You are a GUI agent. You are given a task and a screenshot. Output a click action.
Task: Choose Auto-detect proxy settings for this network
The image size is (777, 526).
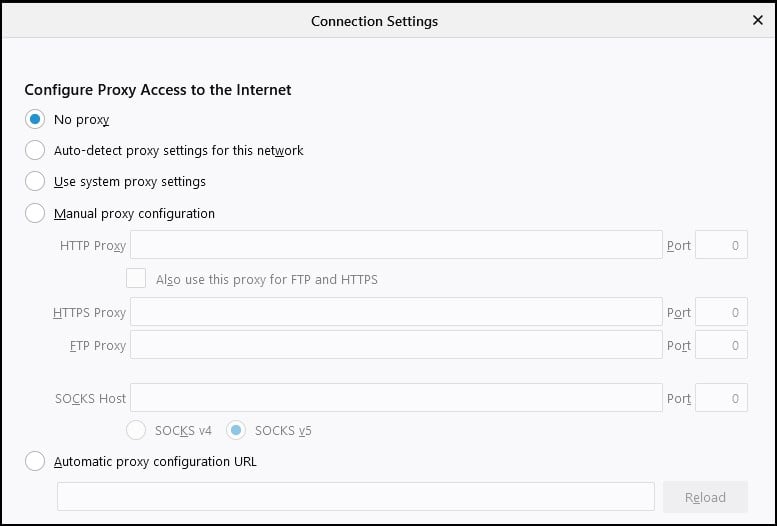coord(35,151)
